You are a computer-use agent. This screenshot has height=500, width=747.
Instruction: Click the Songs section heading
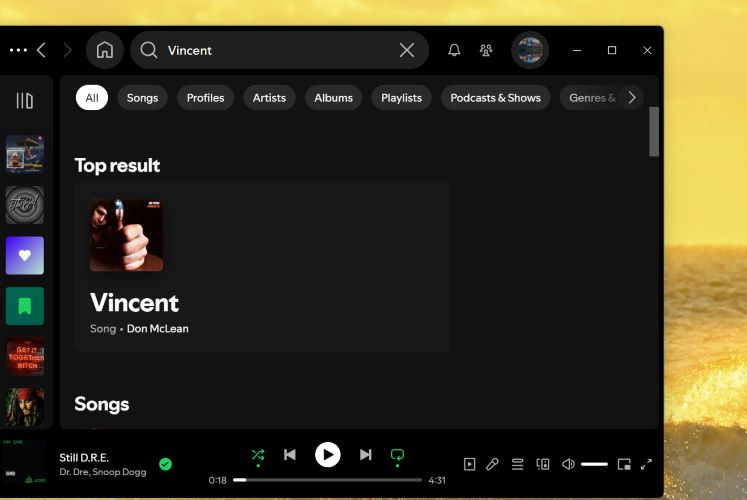point(101,404)
